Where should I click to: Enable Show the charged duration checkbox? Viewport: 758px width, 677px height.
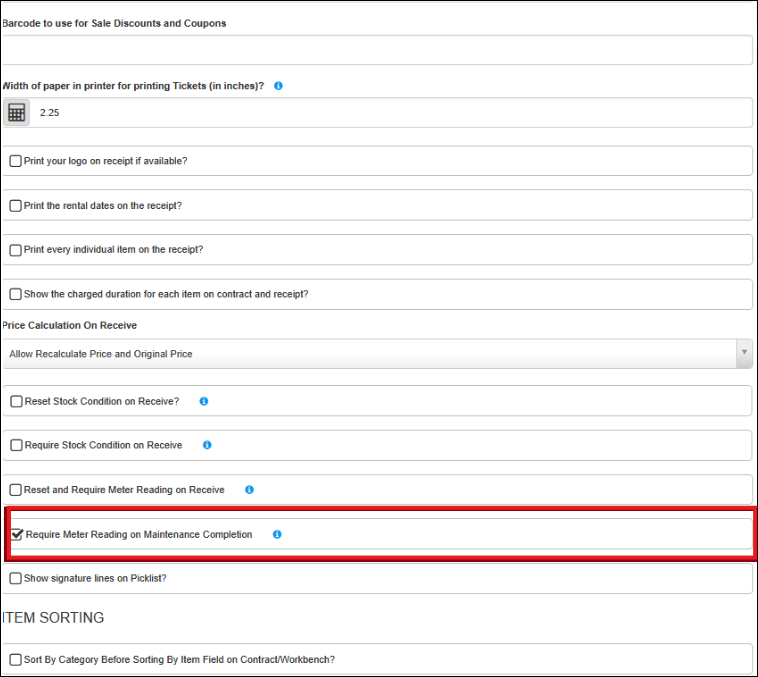(x=16, y=294)
